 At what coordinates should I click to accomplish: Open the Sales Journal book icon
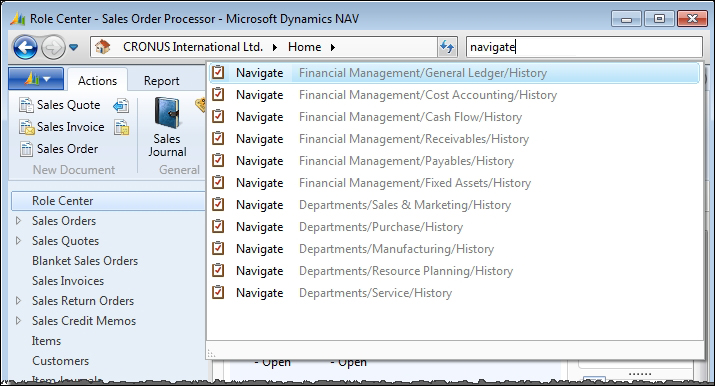click(167, 113)
